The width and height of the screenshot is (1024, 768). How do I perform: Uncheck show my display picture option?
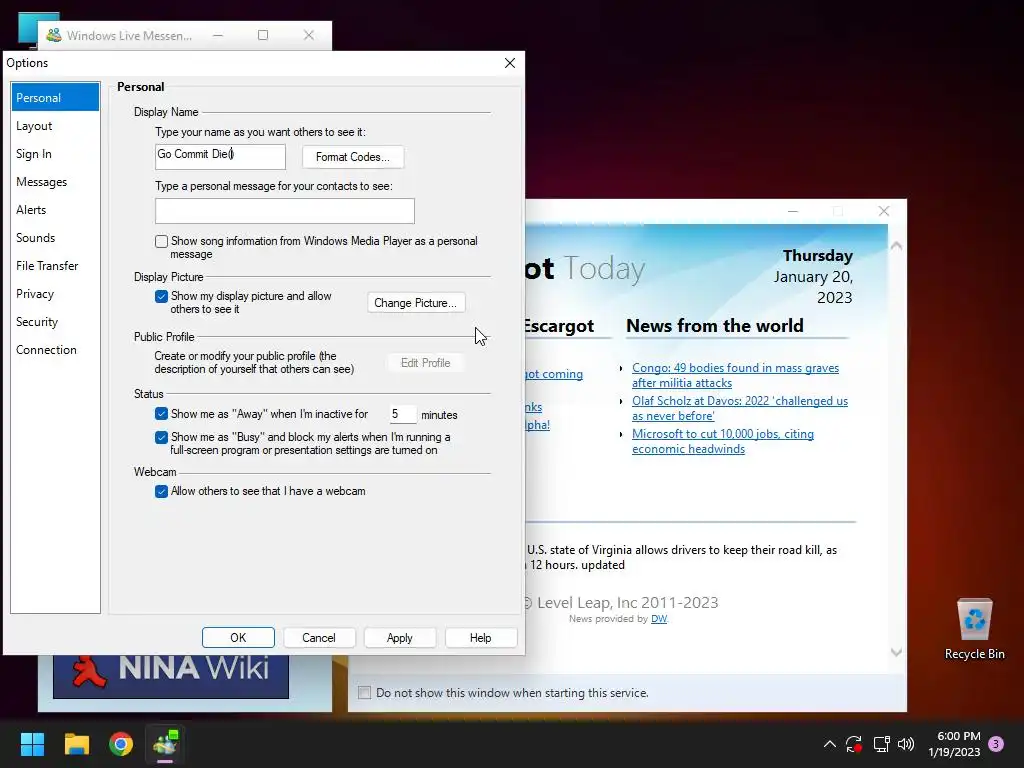click(x=161, y=296)
